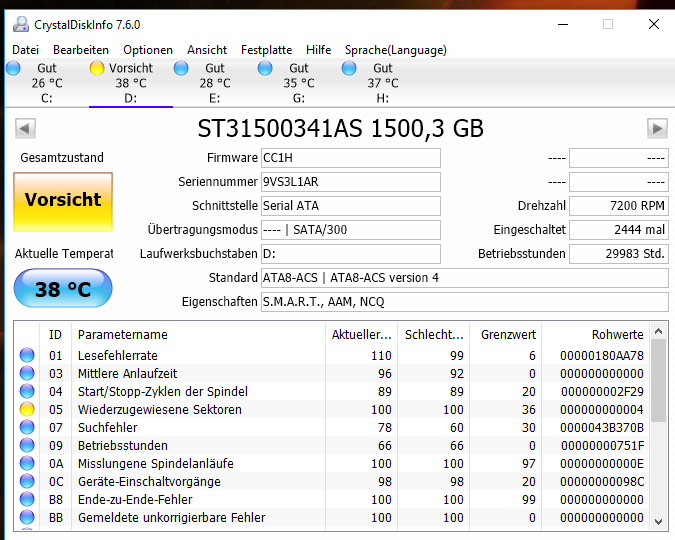675x540 pixels.
Task: Click the Drehzahl value 7200 RPM
Action: pyautogui.click(x=619, y=206)
